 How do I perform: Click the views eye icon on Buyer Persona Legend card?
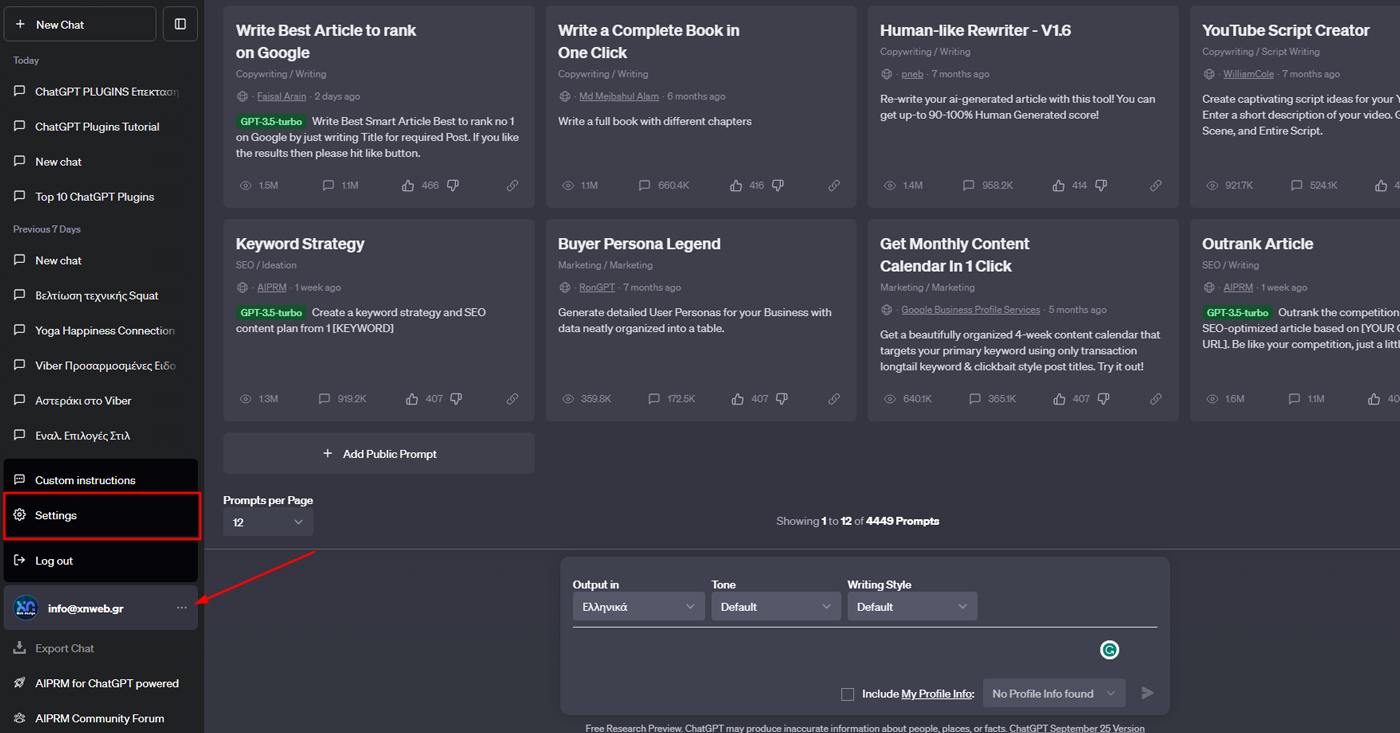[x=568, y=399]
